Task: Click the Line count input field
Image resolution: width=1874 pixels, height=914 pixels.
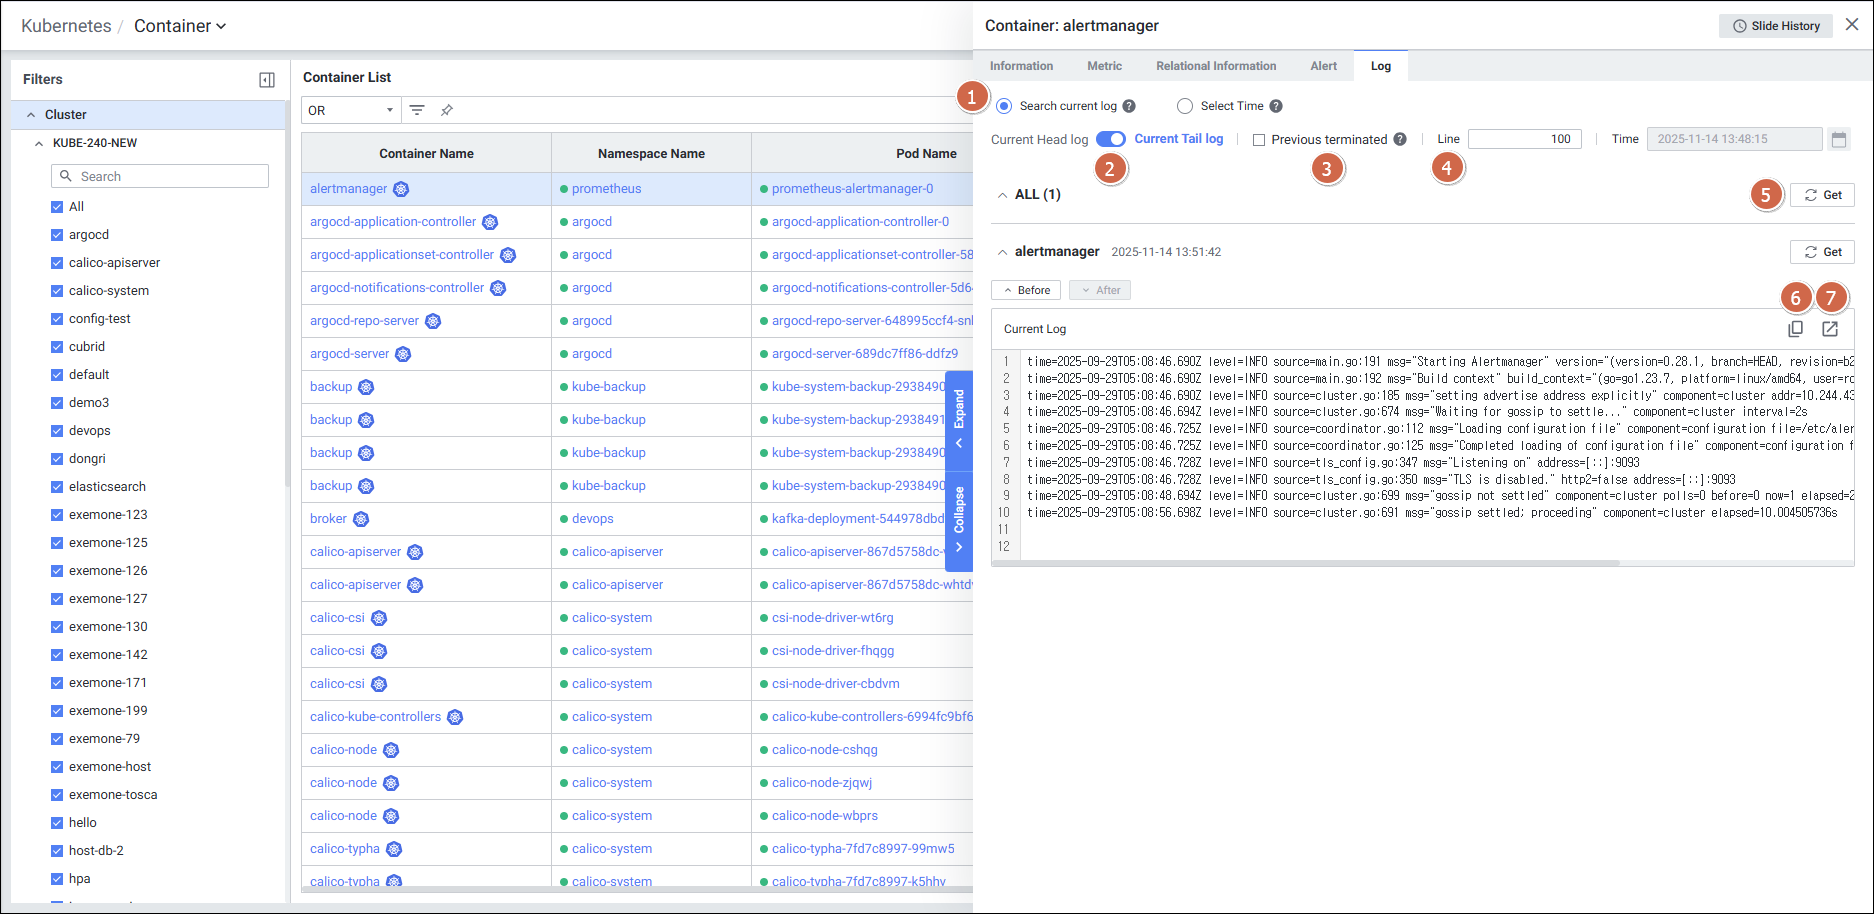Action: 1524,139
